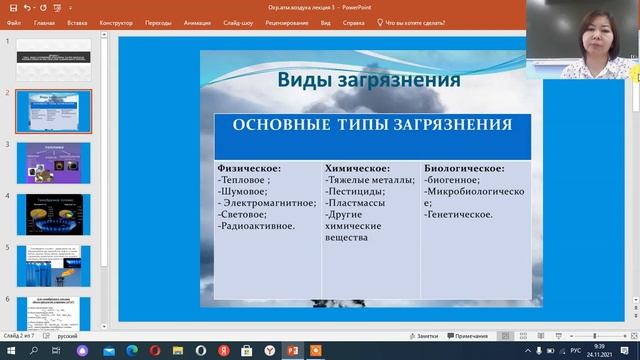Select slide 1 thumbnail
Image resolution: width=640 pixels, height=360 pixels.
coord(53,60)
